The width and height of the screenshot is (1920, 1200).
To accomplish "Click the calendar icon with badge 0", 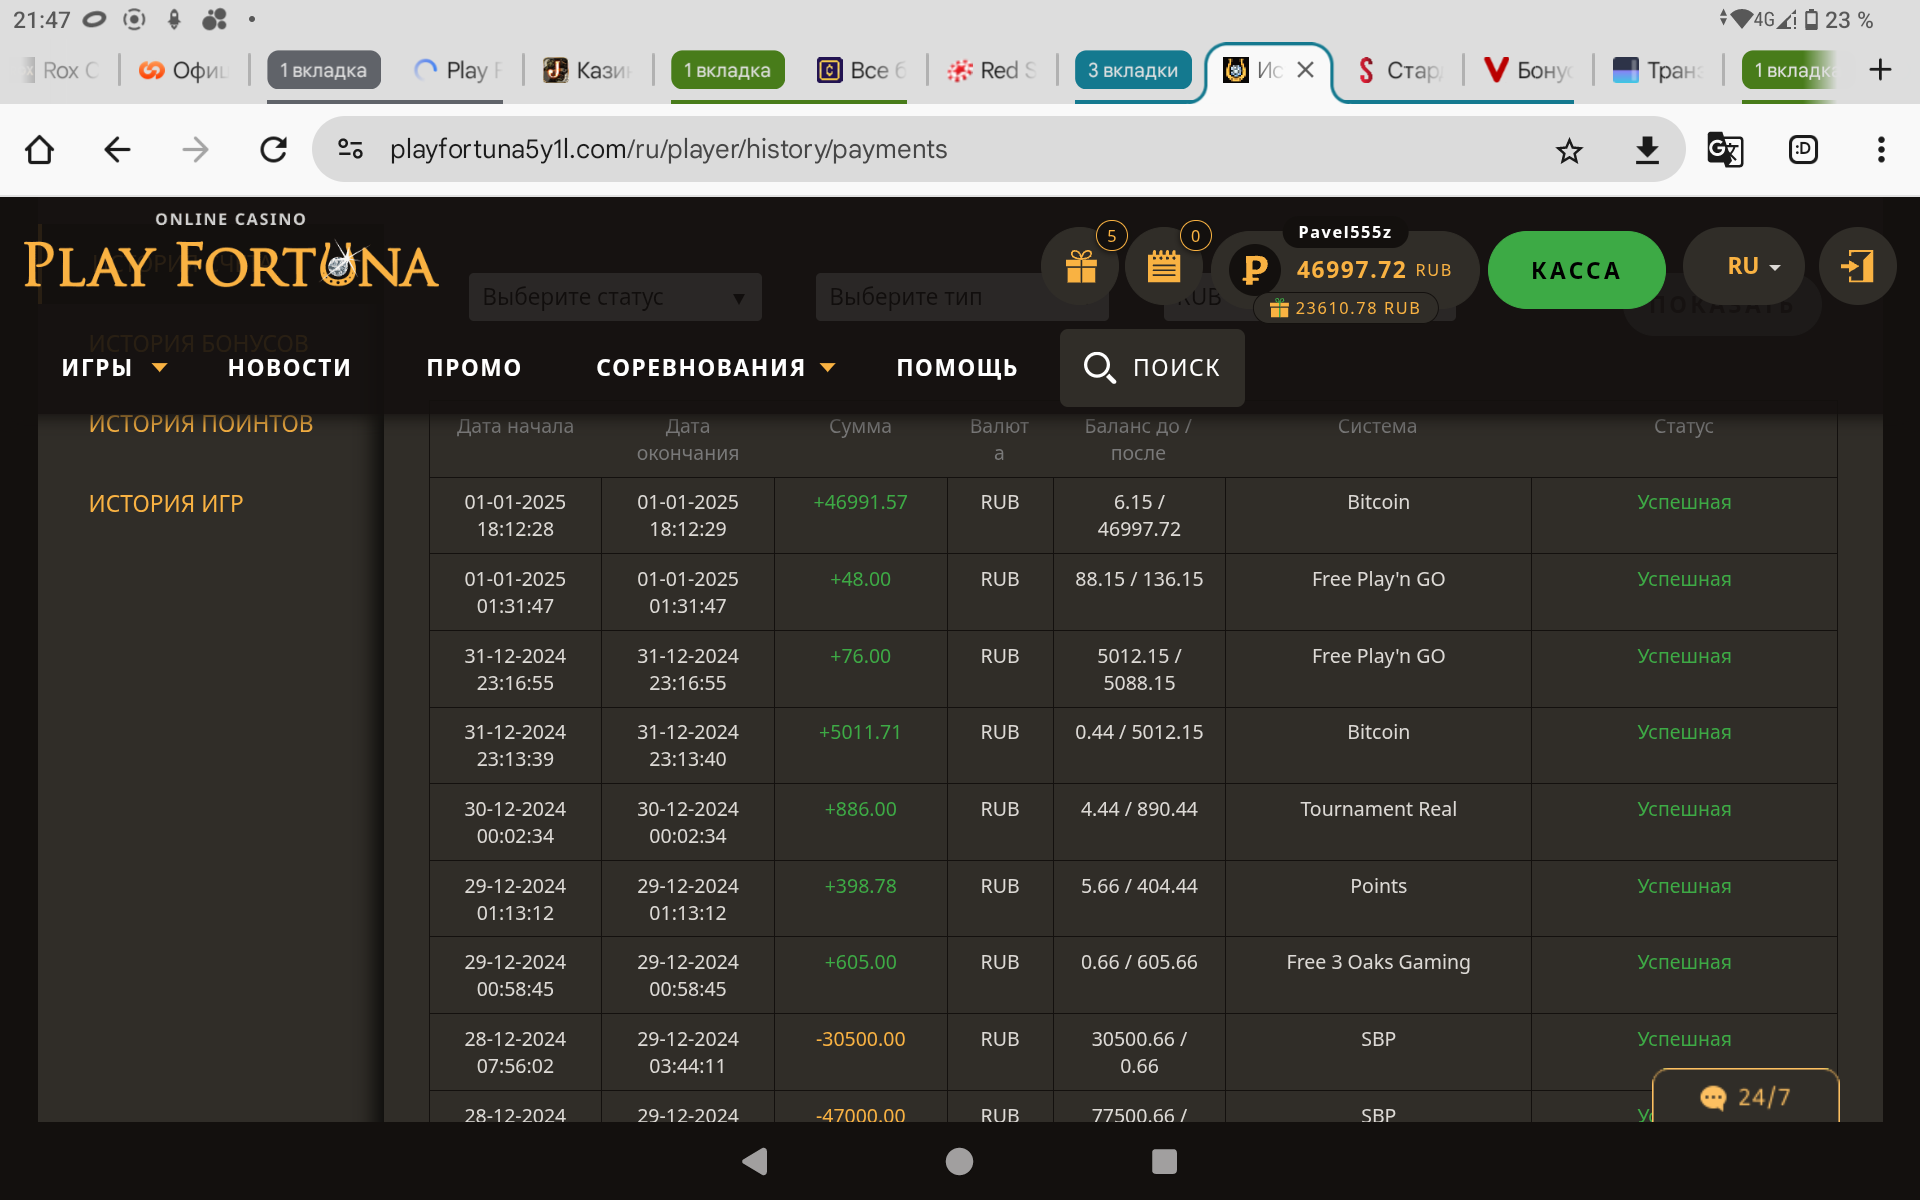I will pyautogui.click(x=1164, y=267).
